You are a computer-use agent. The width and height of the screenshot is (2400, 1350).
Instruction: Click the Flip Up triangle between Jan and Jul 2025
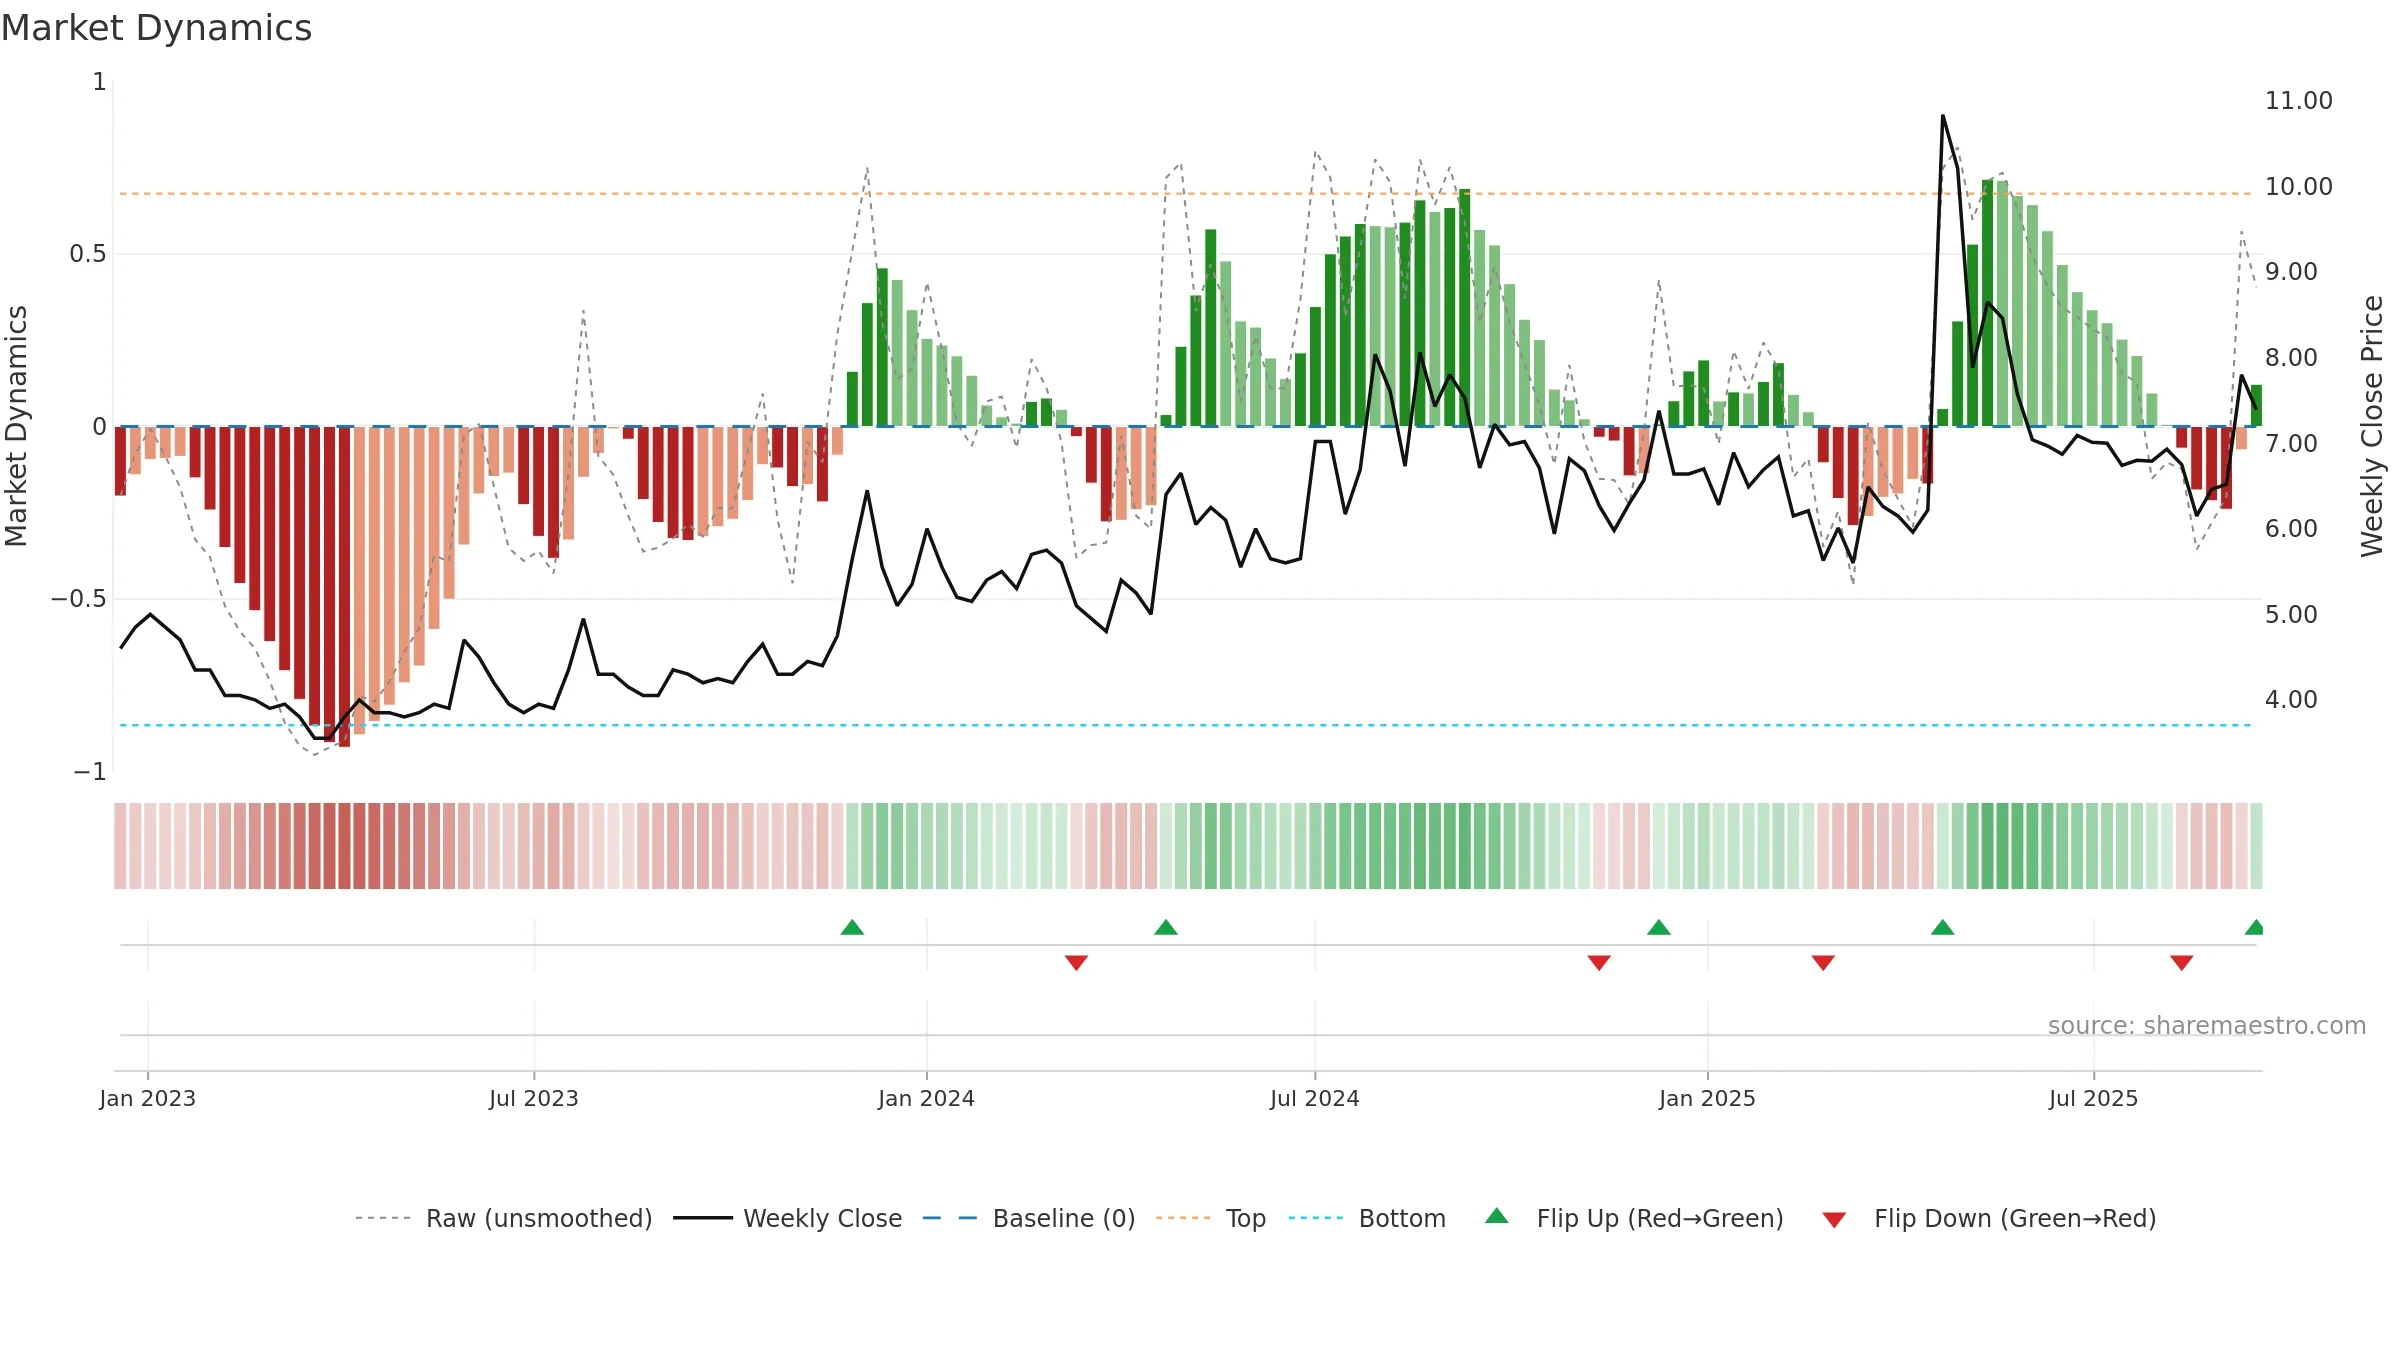pos(1943,927)
